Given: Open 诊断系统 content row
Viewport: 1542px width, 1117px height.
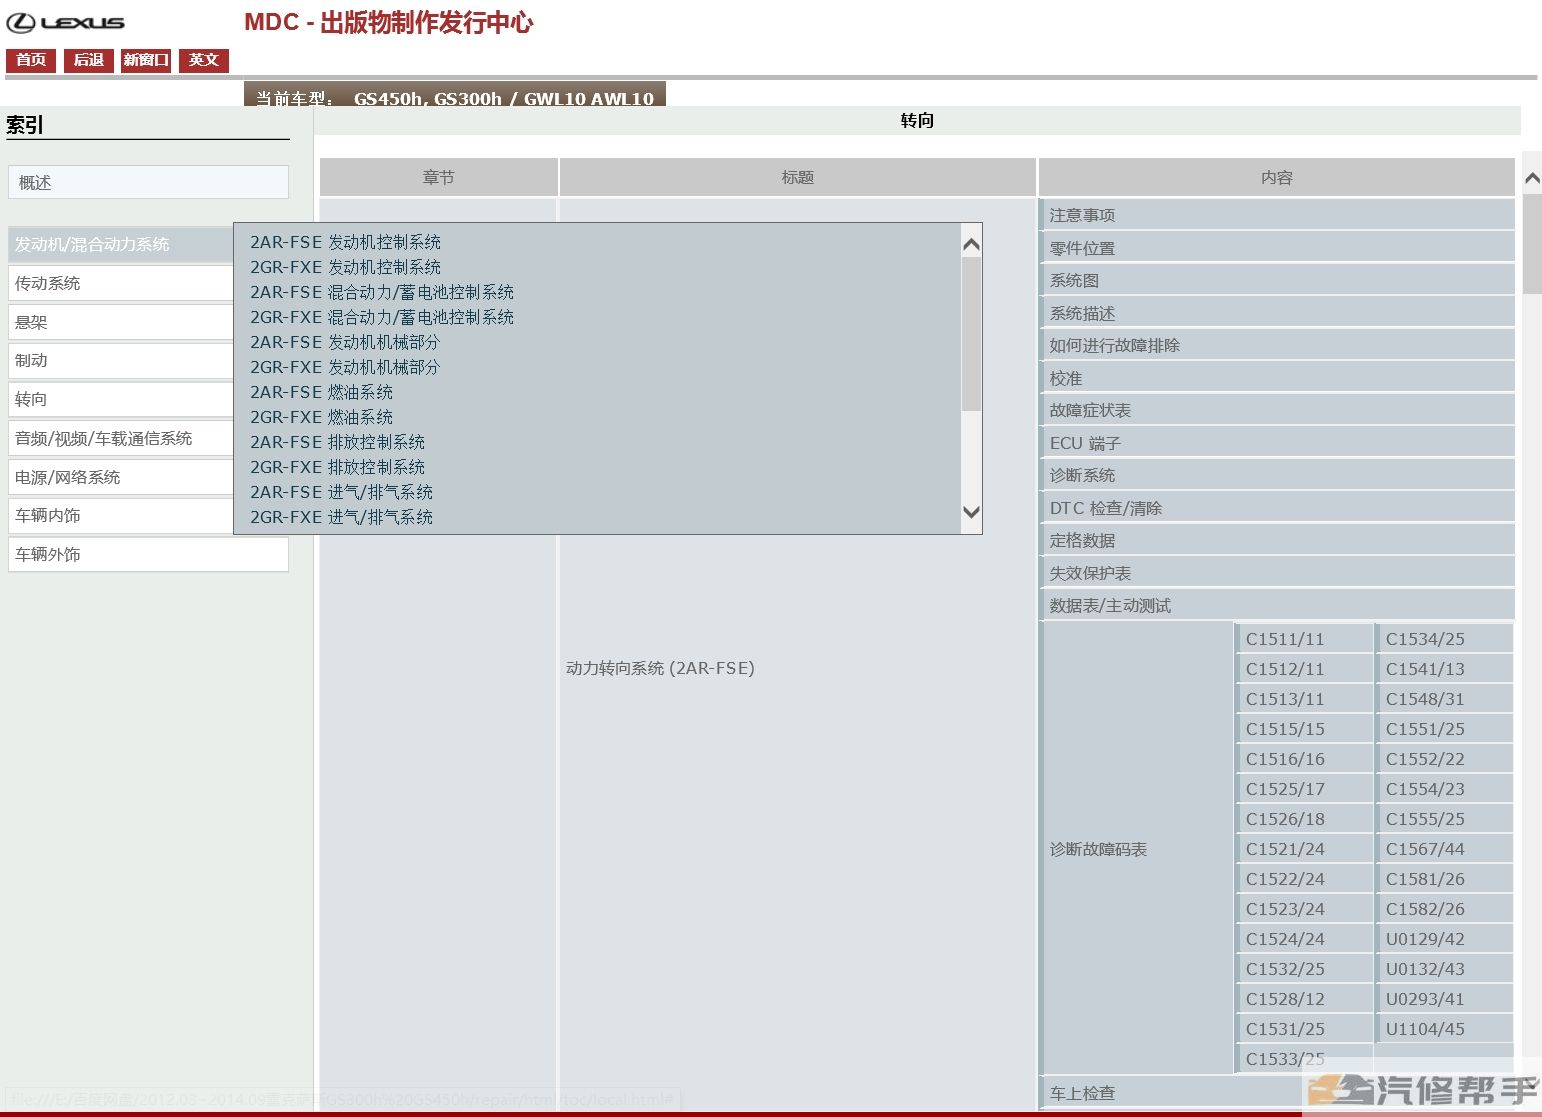Looking at the screenshot, I should (1277, 475).
